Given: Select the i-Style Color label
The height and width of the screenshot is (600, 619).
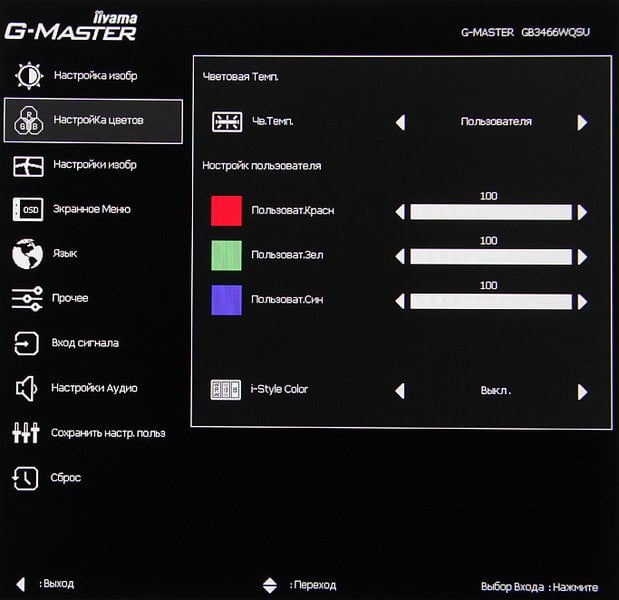Looking at the screenshot, I should 279,389.
